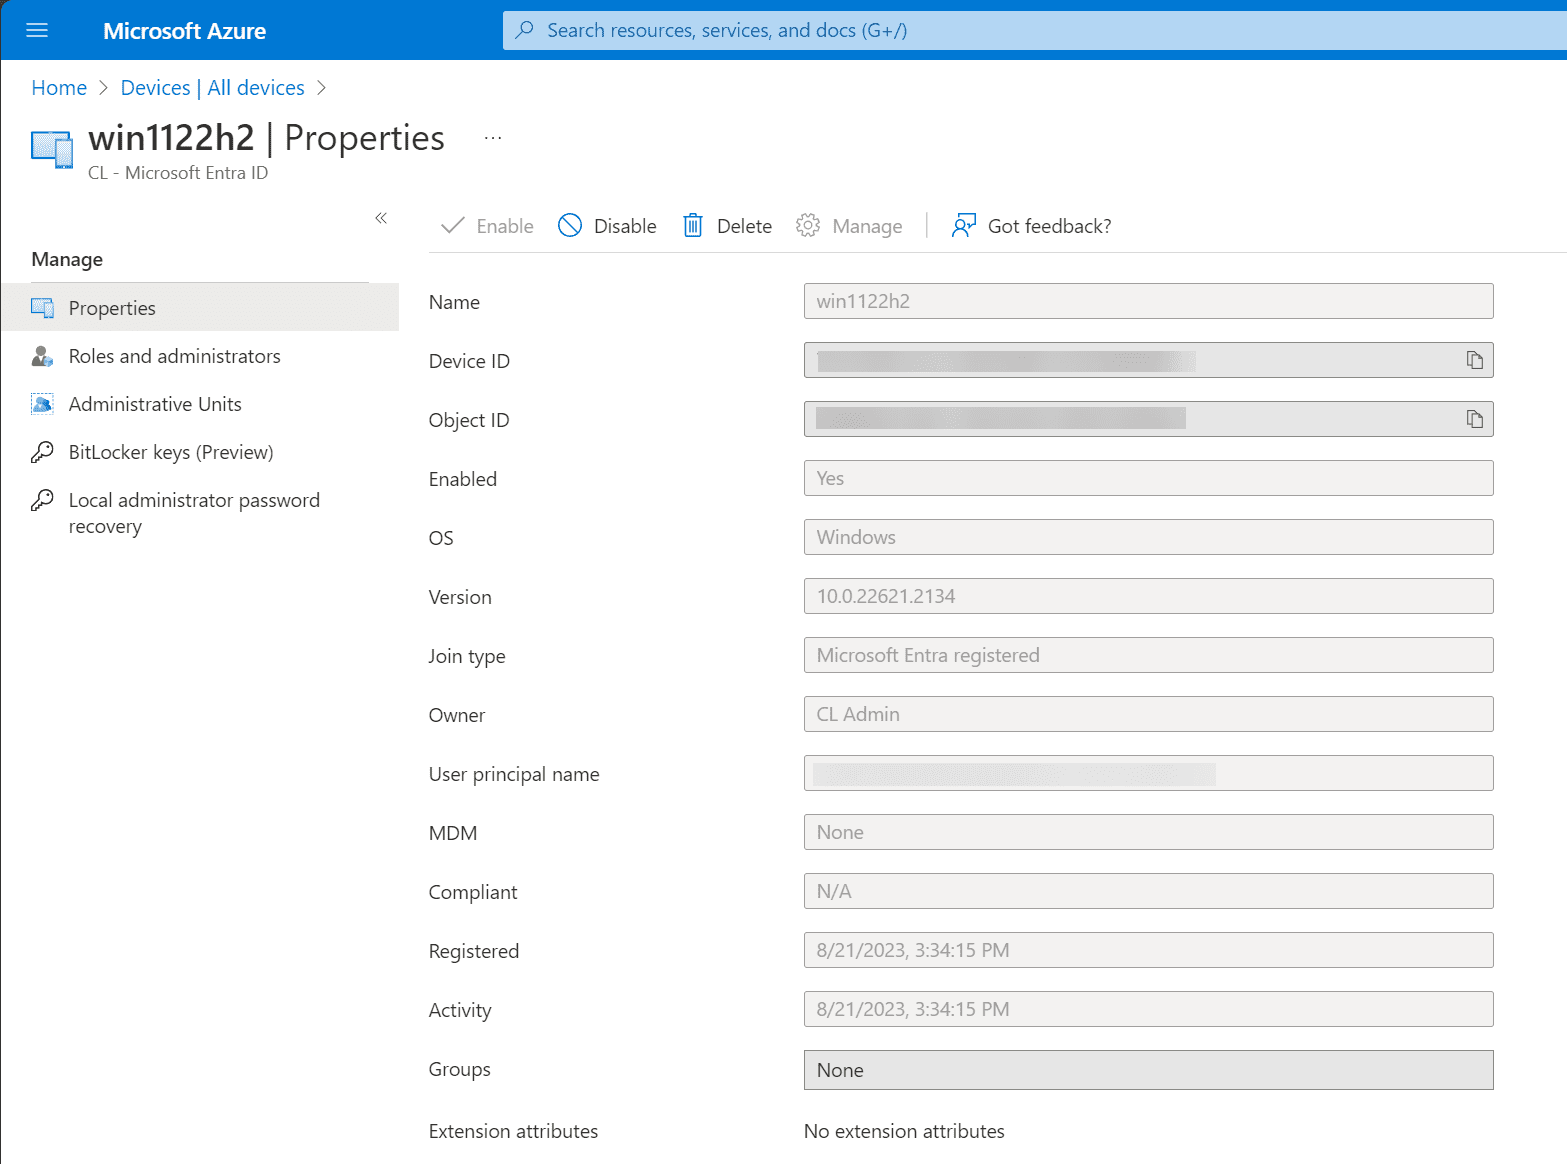
Task: Click the Compliant field showing N/A
Action: click(x=1148, y=891)
